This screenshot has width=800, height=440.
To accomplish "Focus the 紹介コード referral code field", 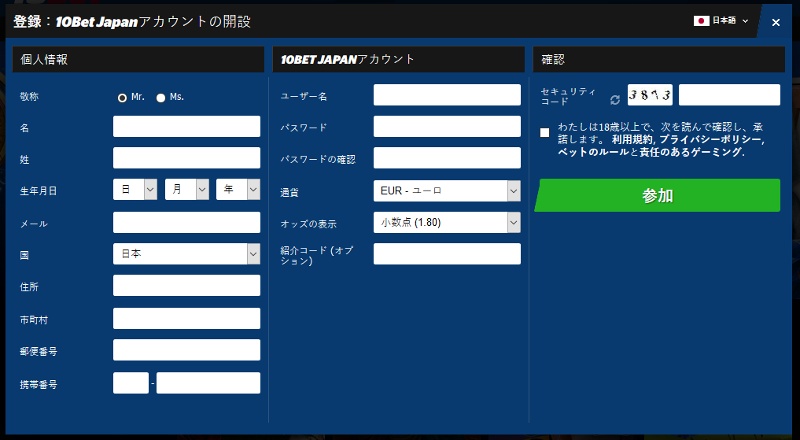I will coord(447,254).
